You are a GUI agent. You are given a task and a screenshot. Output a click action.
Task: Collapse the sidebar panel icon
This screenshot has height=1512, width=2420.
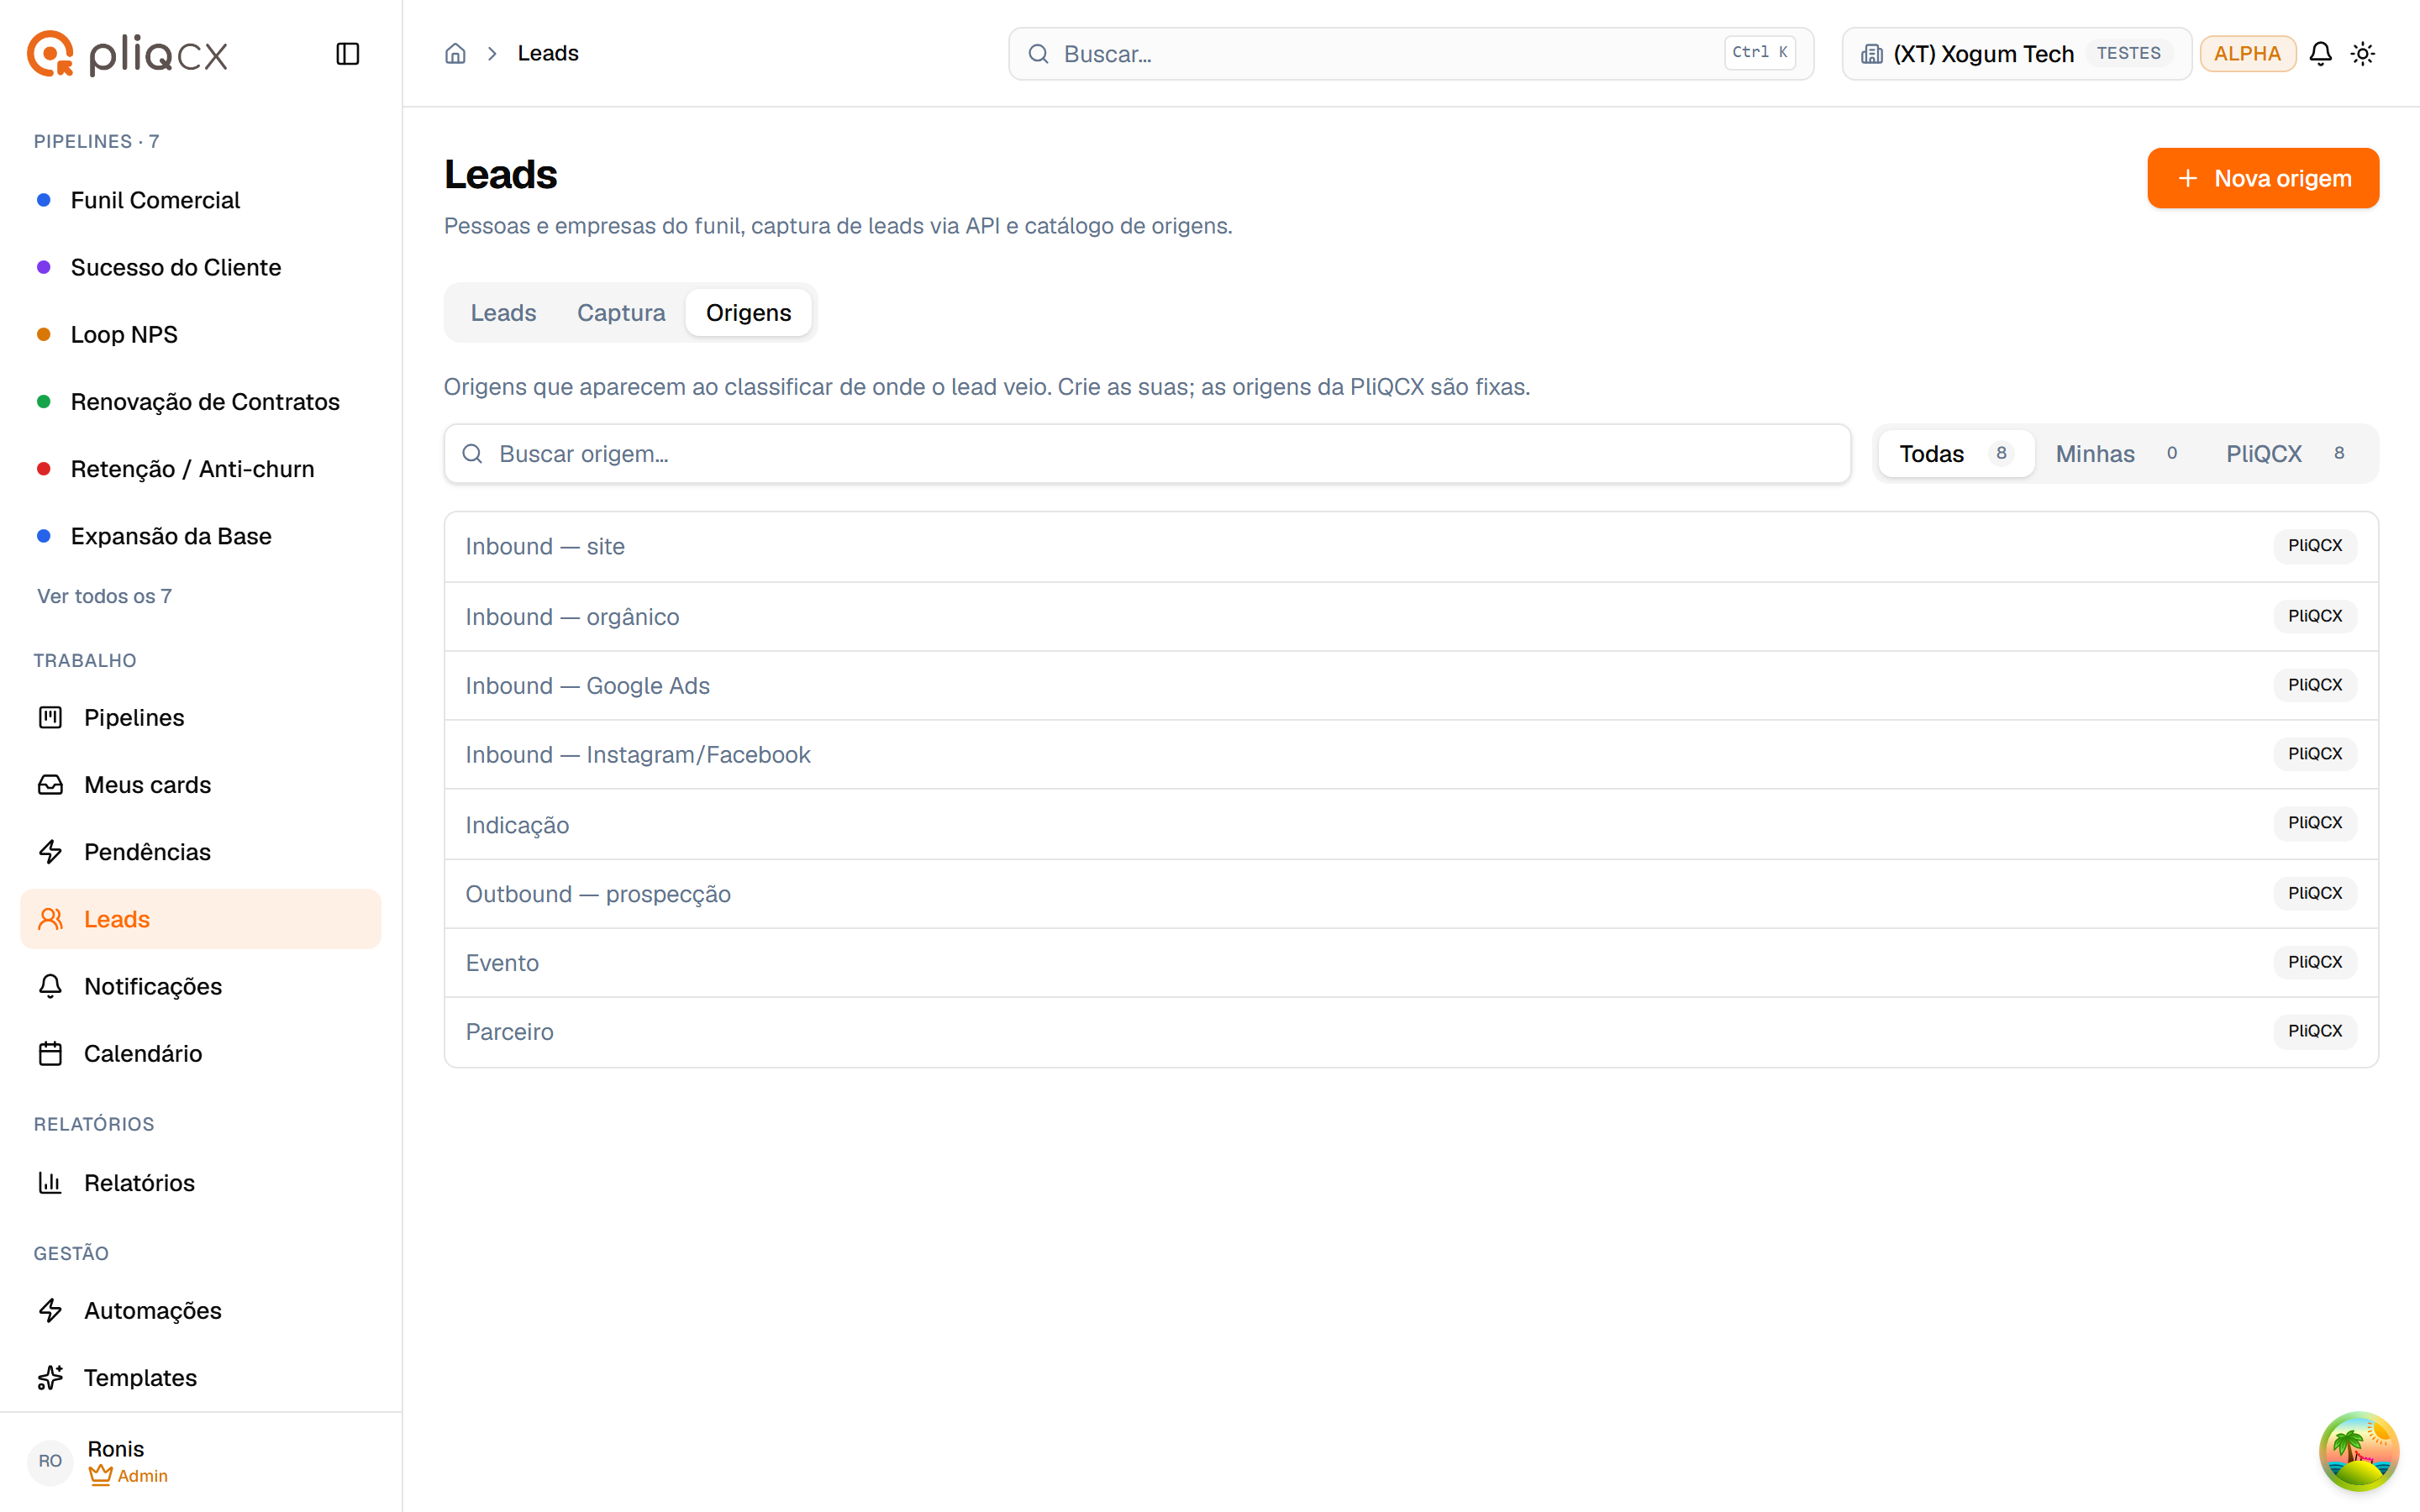coord(347,54)
